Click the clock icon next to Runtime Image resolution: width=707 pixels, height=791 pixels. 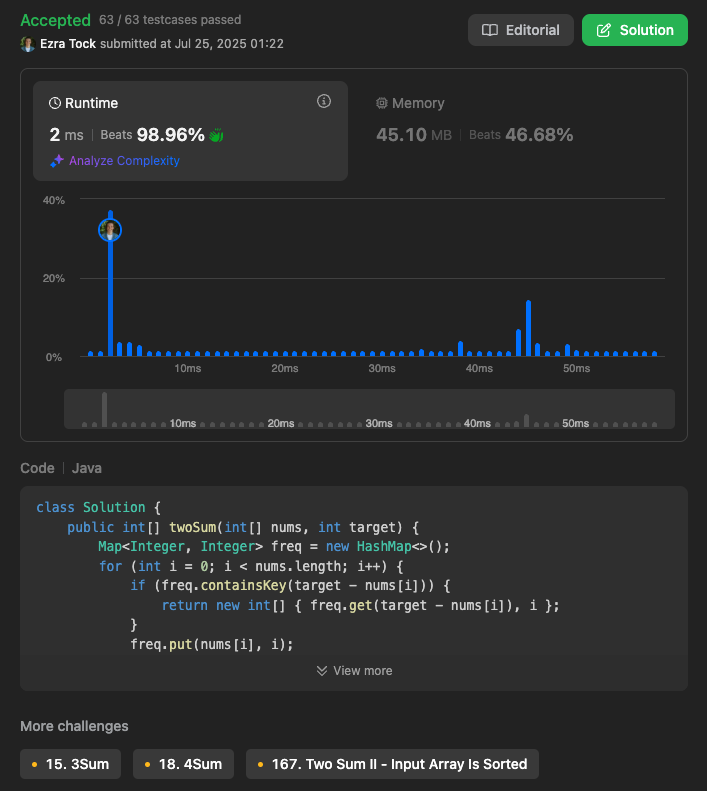coord(55,103)
